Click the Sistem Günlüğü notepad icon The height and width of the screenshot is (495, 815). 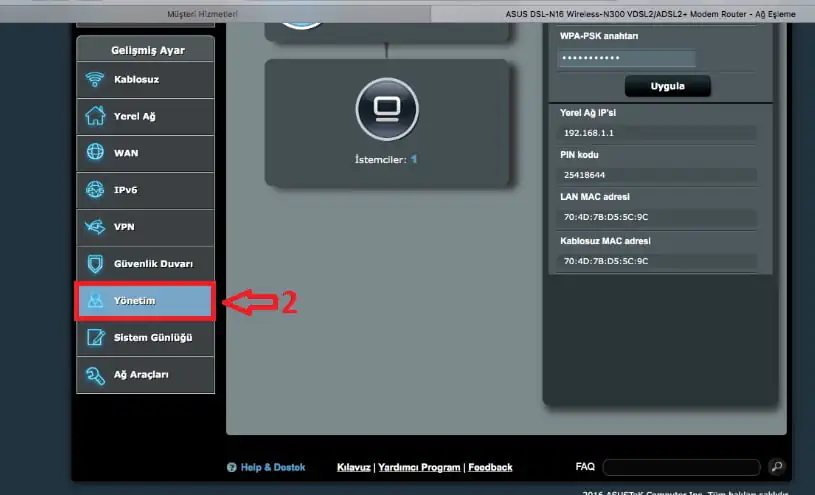pyautogui.click(x=96, y=337)
